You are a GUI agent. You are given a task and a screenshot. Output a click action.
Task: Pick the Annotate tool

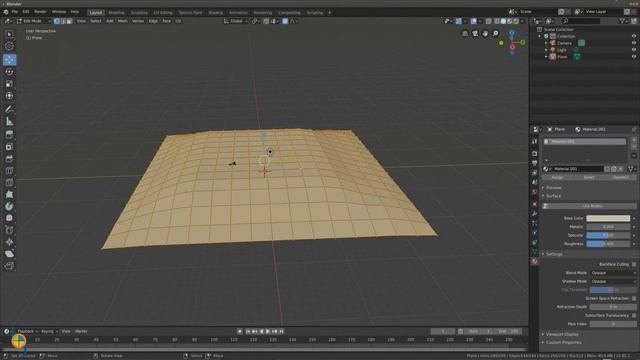[x=9, y=109]
